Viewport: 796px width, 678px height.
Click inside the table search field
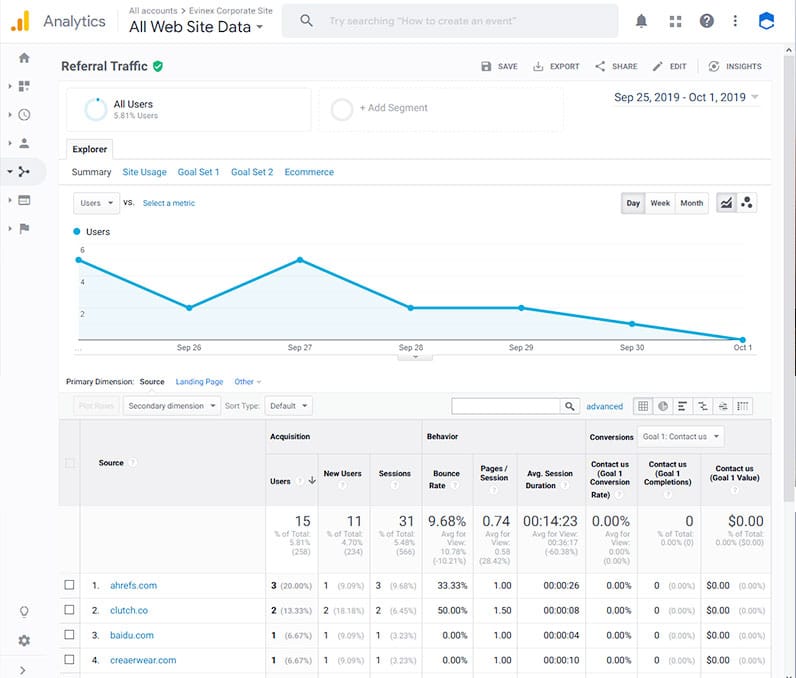coord(506,406)
